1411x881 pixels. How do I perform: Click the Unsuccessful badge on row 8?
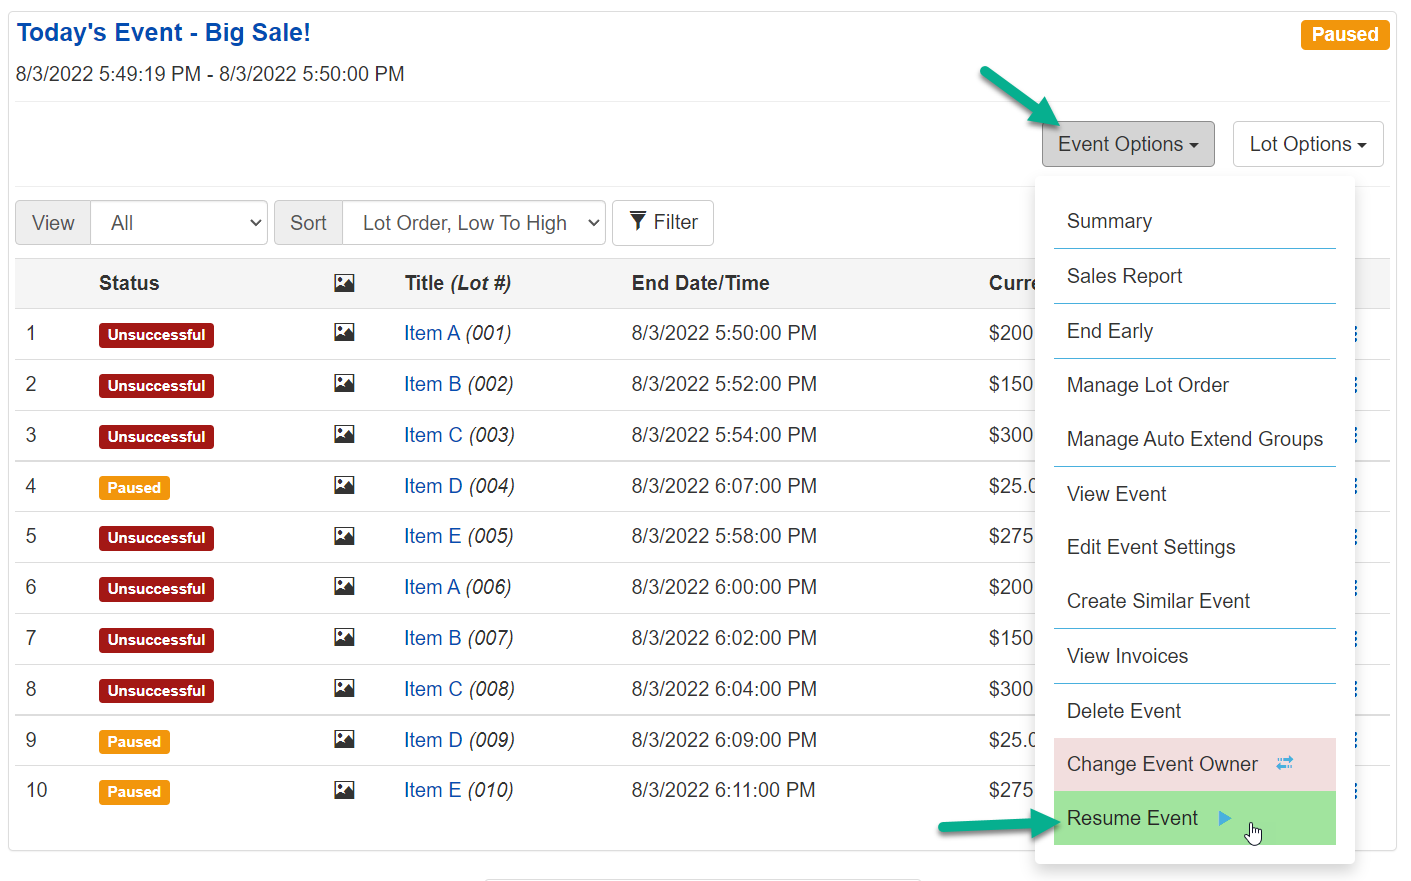click(x=156, y=691)
